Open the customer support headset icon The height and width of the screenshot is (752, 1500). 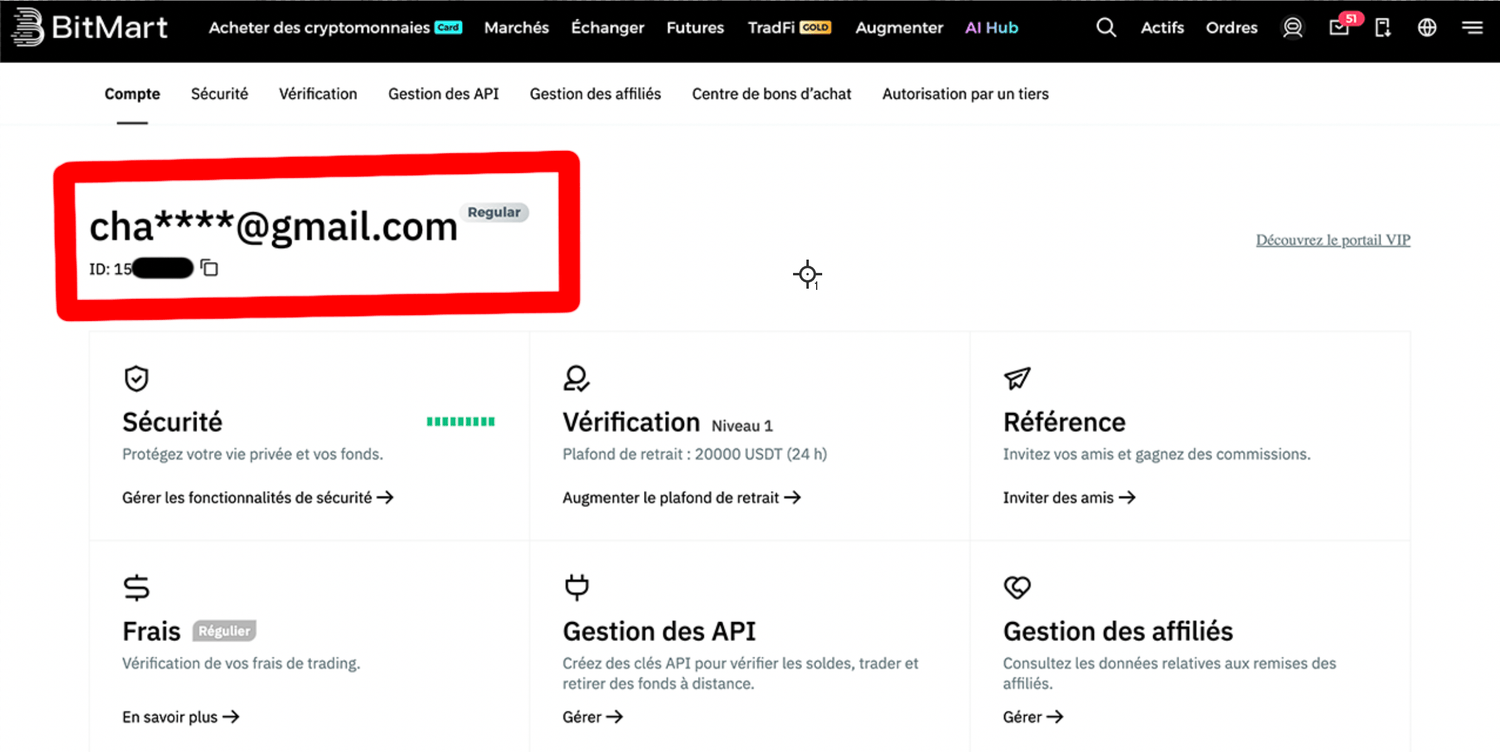(x=1293, y=28)
